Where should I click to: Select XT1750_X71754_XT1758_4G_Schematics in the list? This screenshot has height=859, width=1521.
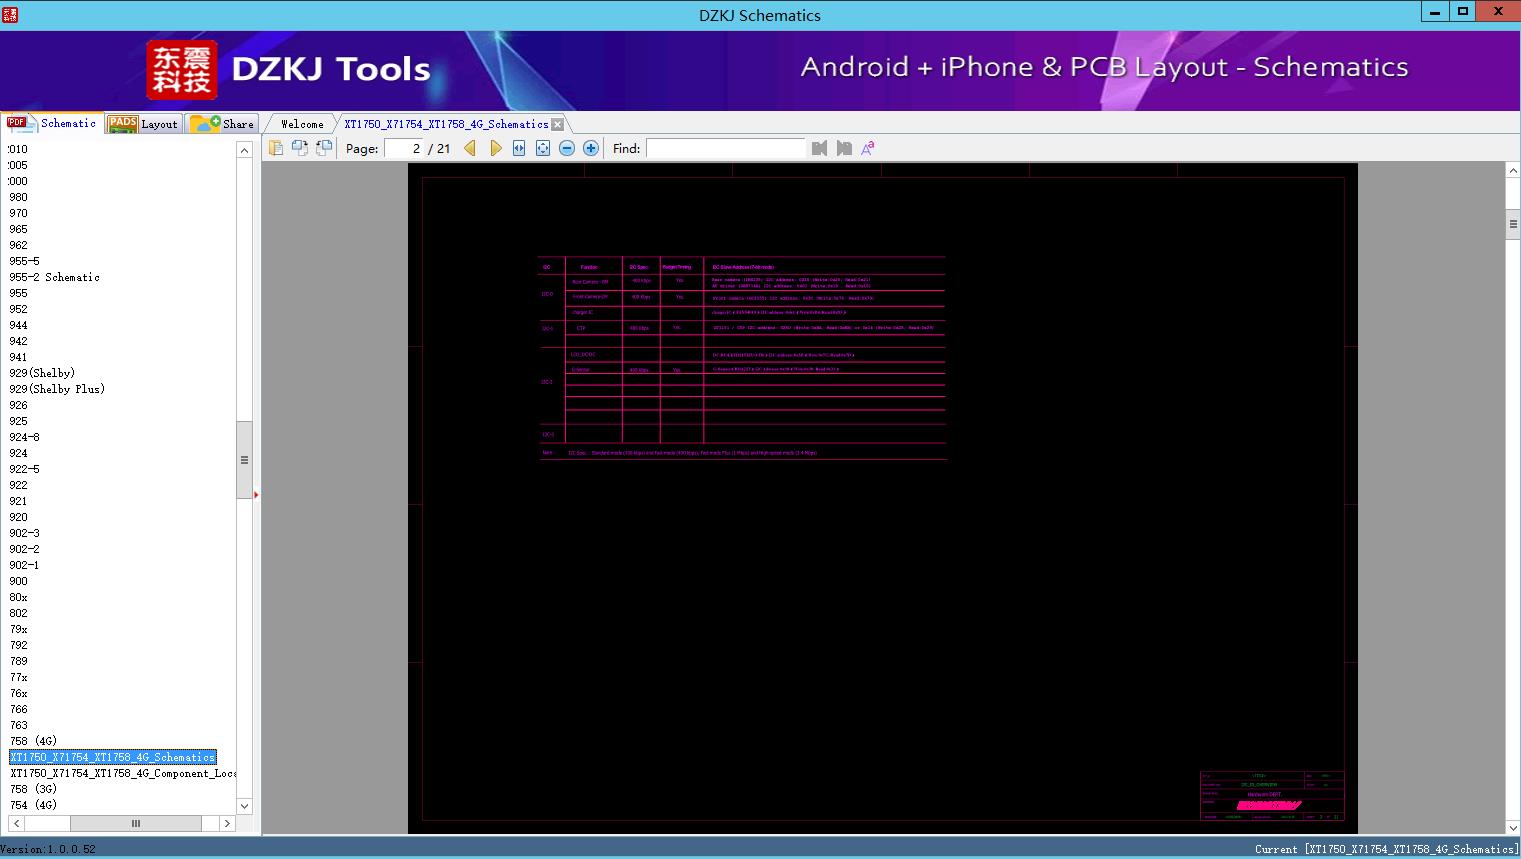coord(112,757)
